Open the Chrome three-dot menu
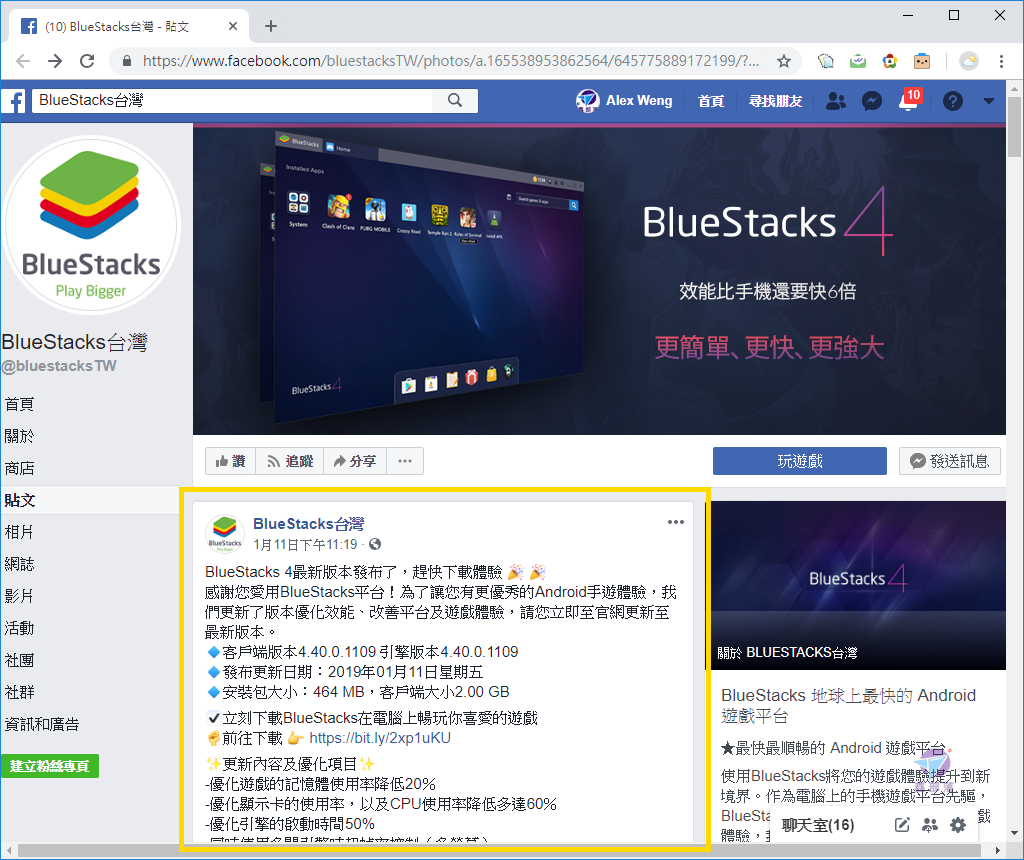1024x860 pixels. [1001, 61]
